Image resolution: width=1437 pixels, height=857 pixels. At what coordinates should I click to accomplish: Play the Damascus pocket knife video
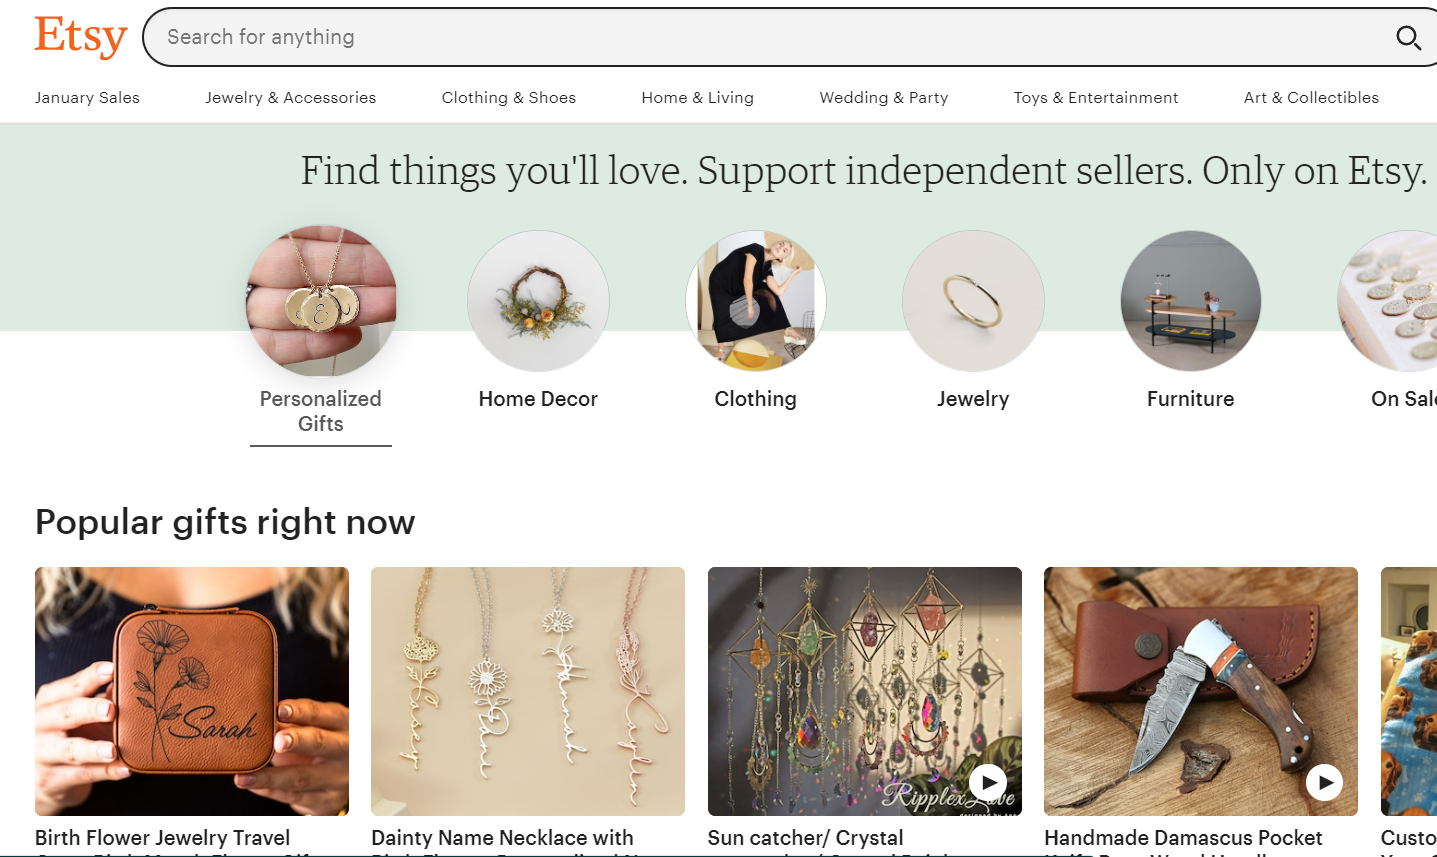pyautogui.click(x=1325, y=782)
